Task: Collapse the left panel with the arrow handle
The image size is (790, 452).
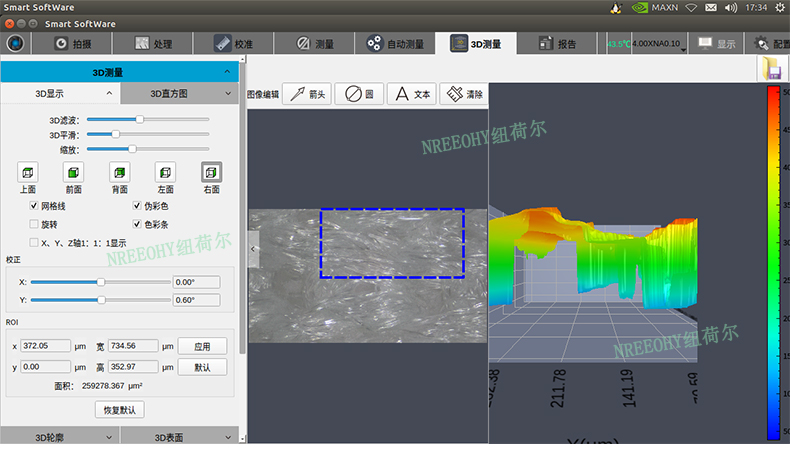Action: [x=253, y=249]
